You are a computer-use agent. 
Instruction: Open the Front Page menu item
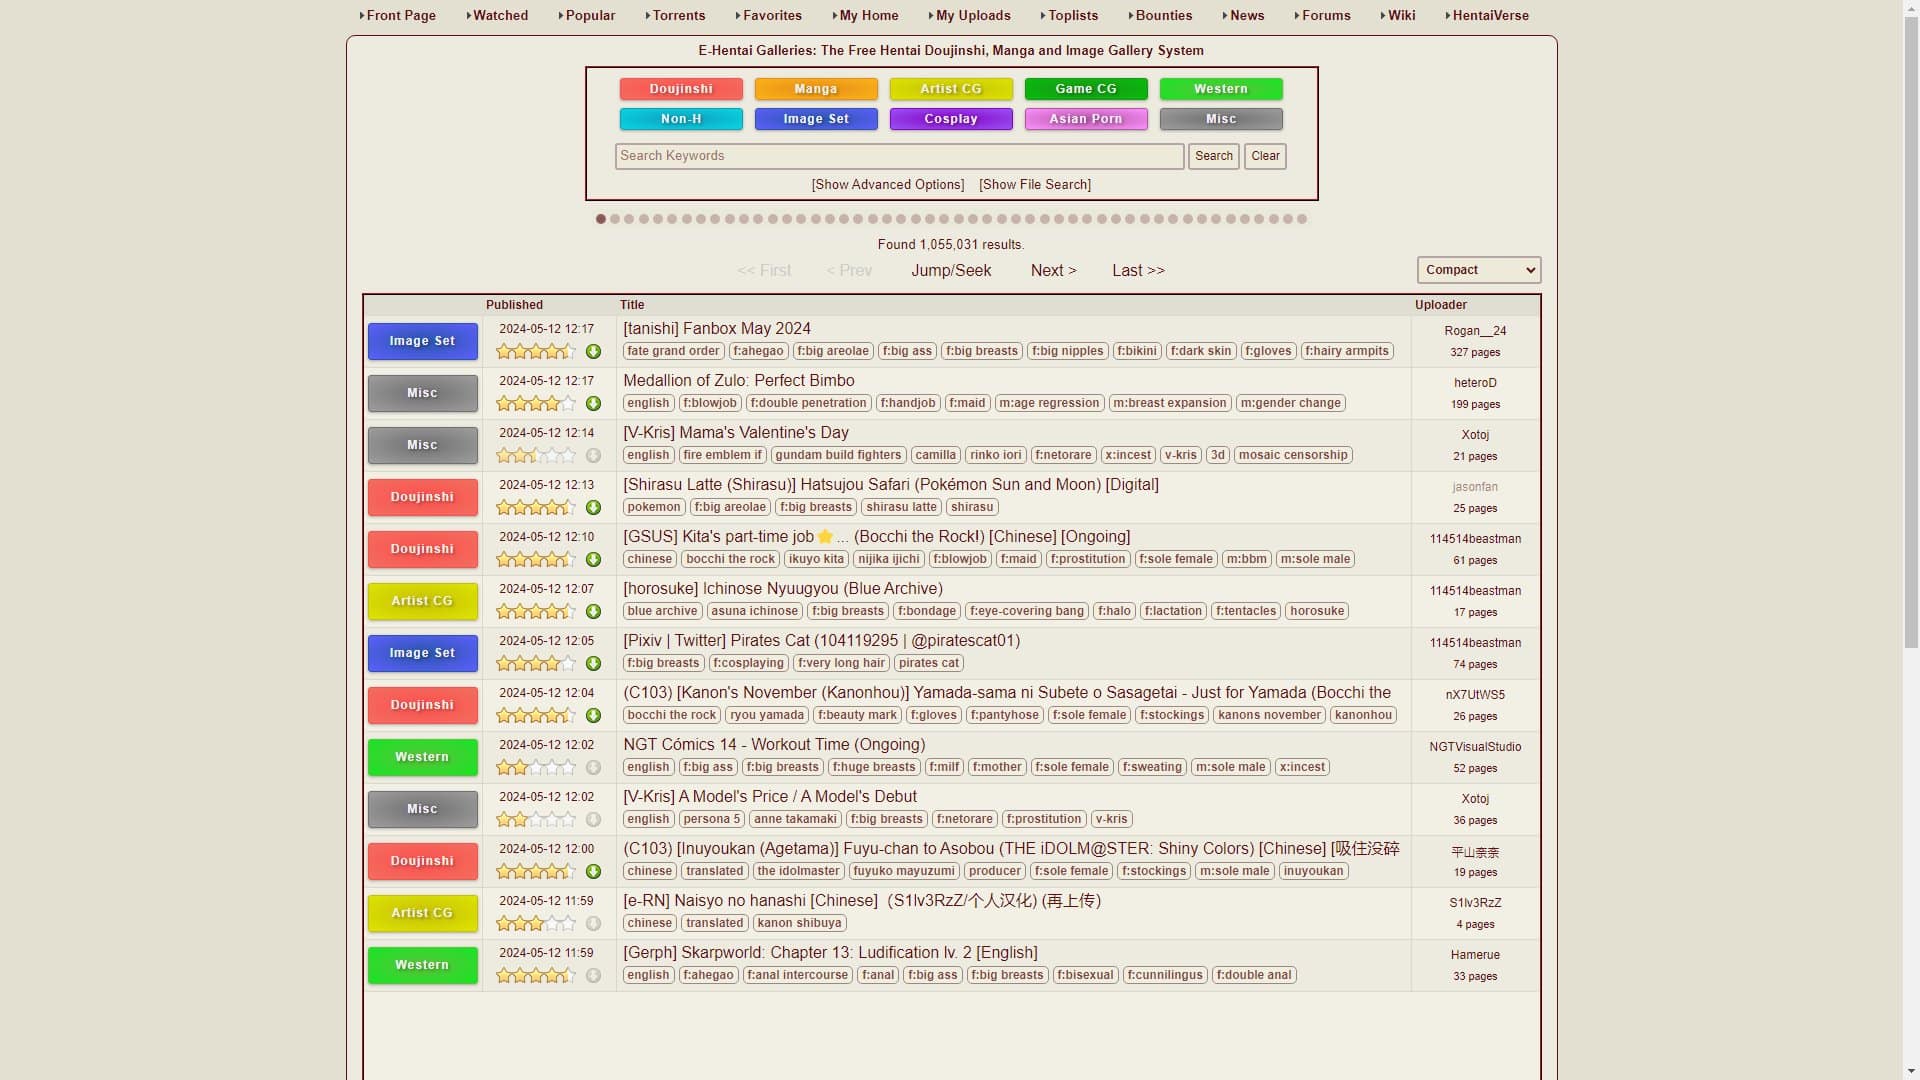(401, 16)
